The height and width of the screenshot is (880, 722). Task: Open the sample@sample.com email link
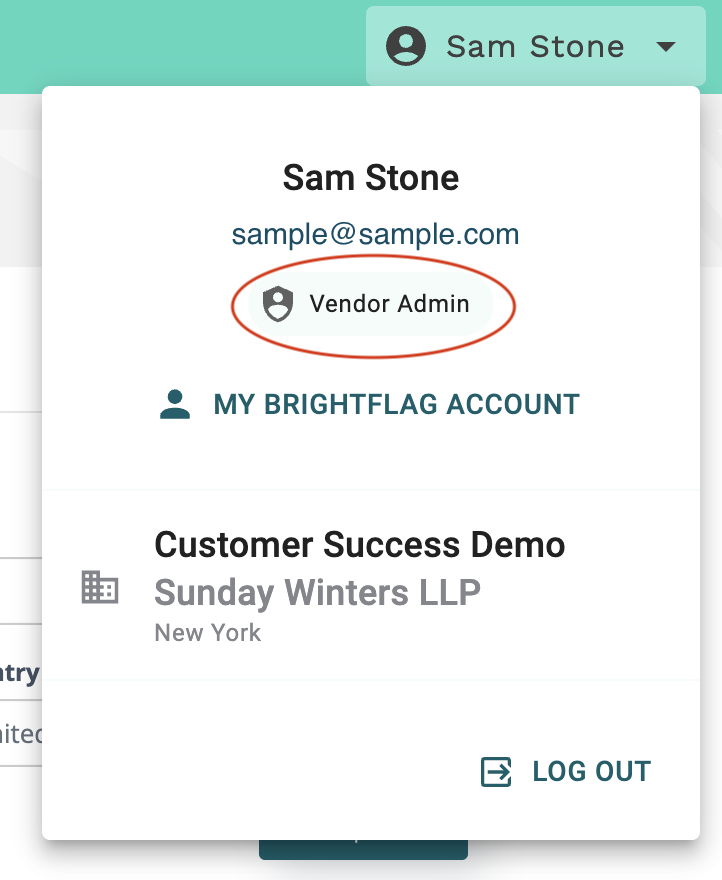point(375,234)
